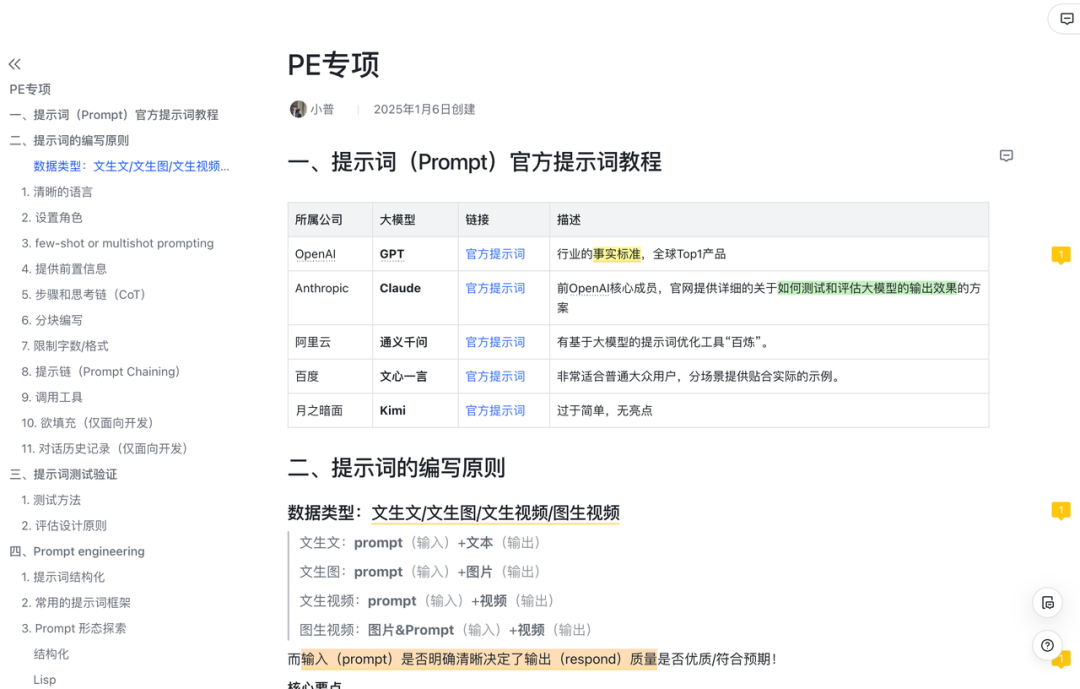Click the comment icon beside the first heading

click(1006, 156)
